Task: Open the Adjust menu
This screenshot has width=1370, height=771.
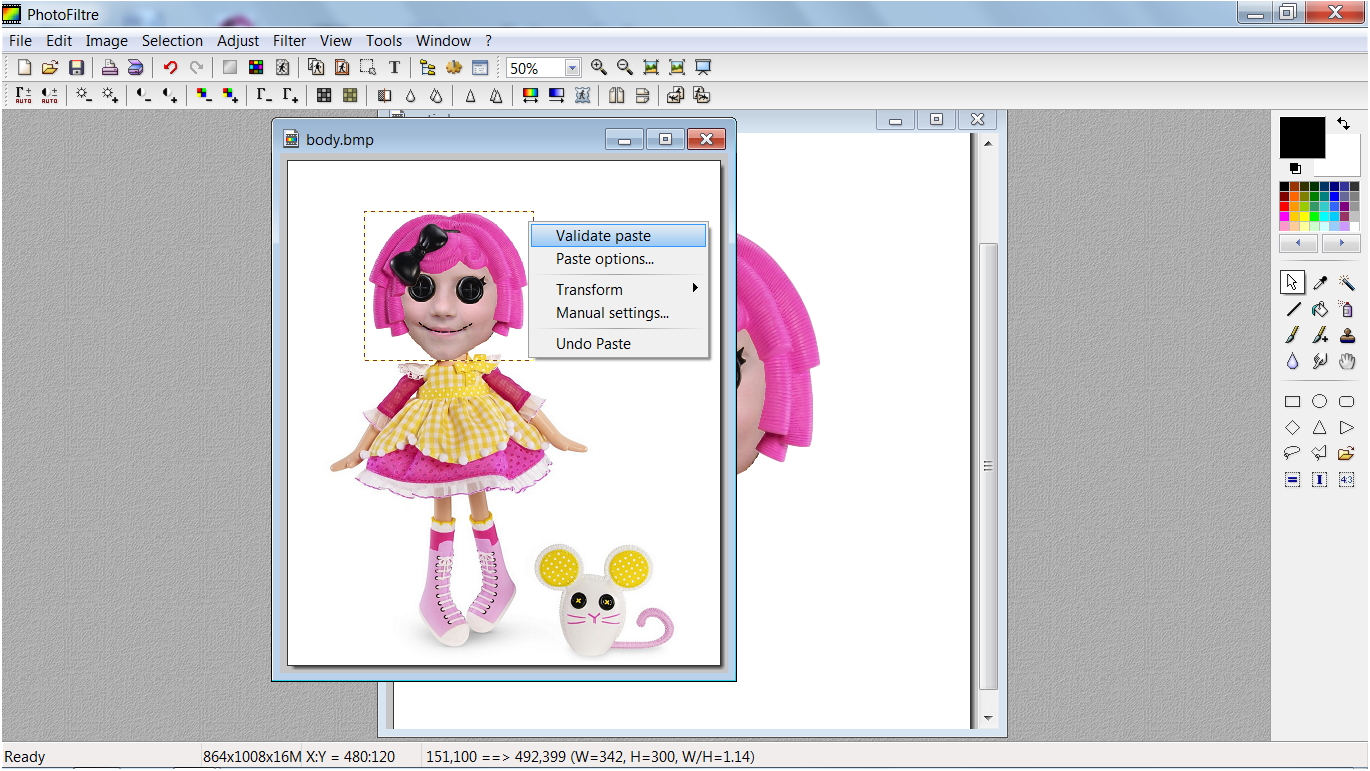Action: 238,41
